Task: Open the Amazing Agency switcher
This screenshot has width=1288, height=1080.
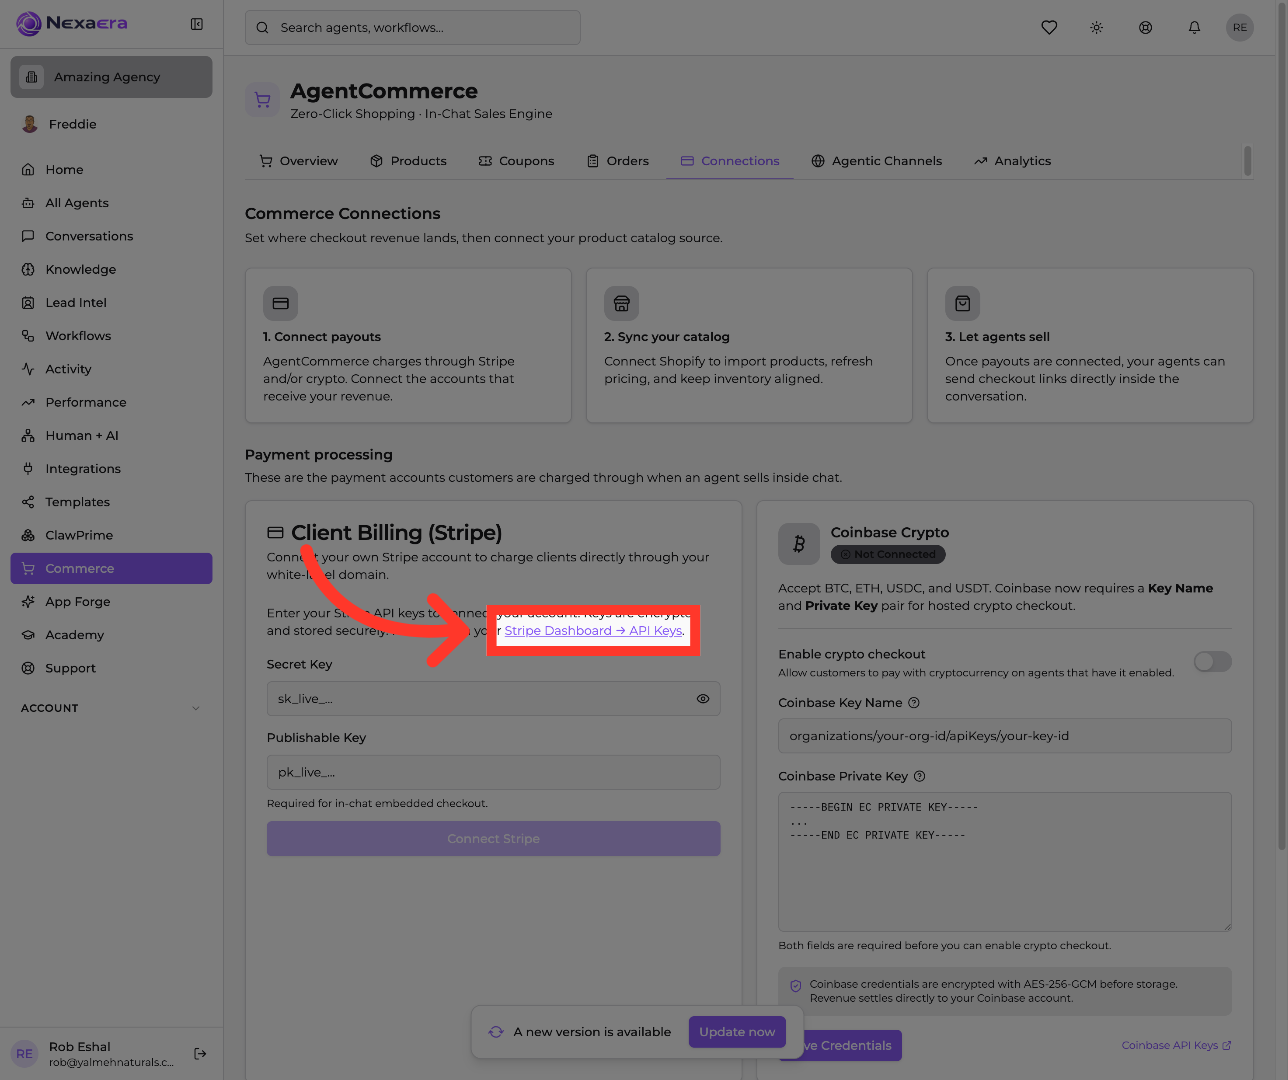Action: 111,77
